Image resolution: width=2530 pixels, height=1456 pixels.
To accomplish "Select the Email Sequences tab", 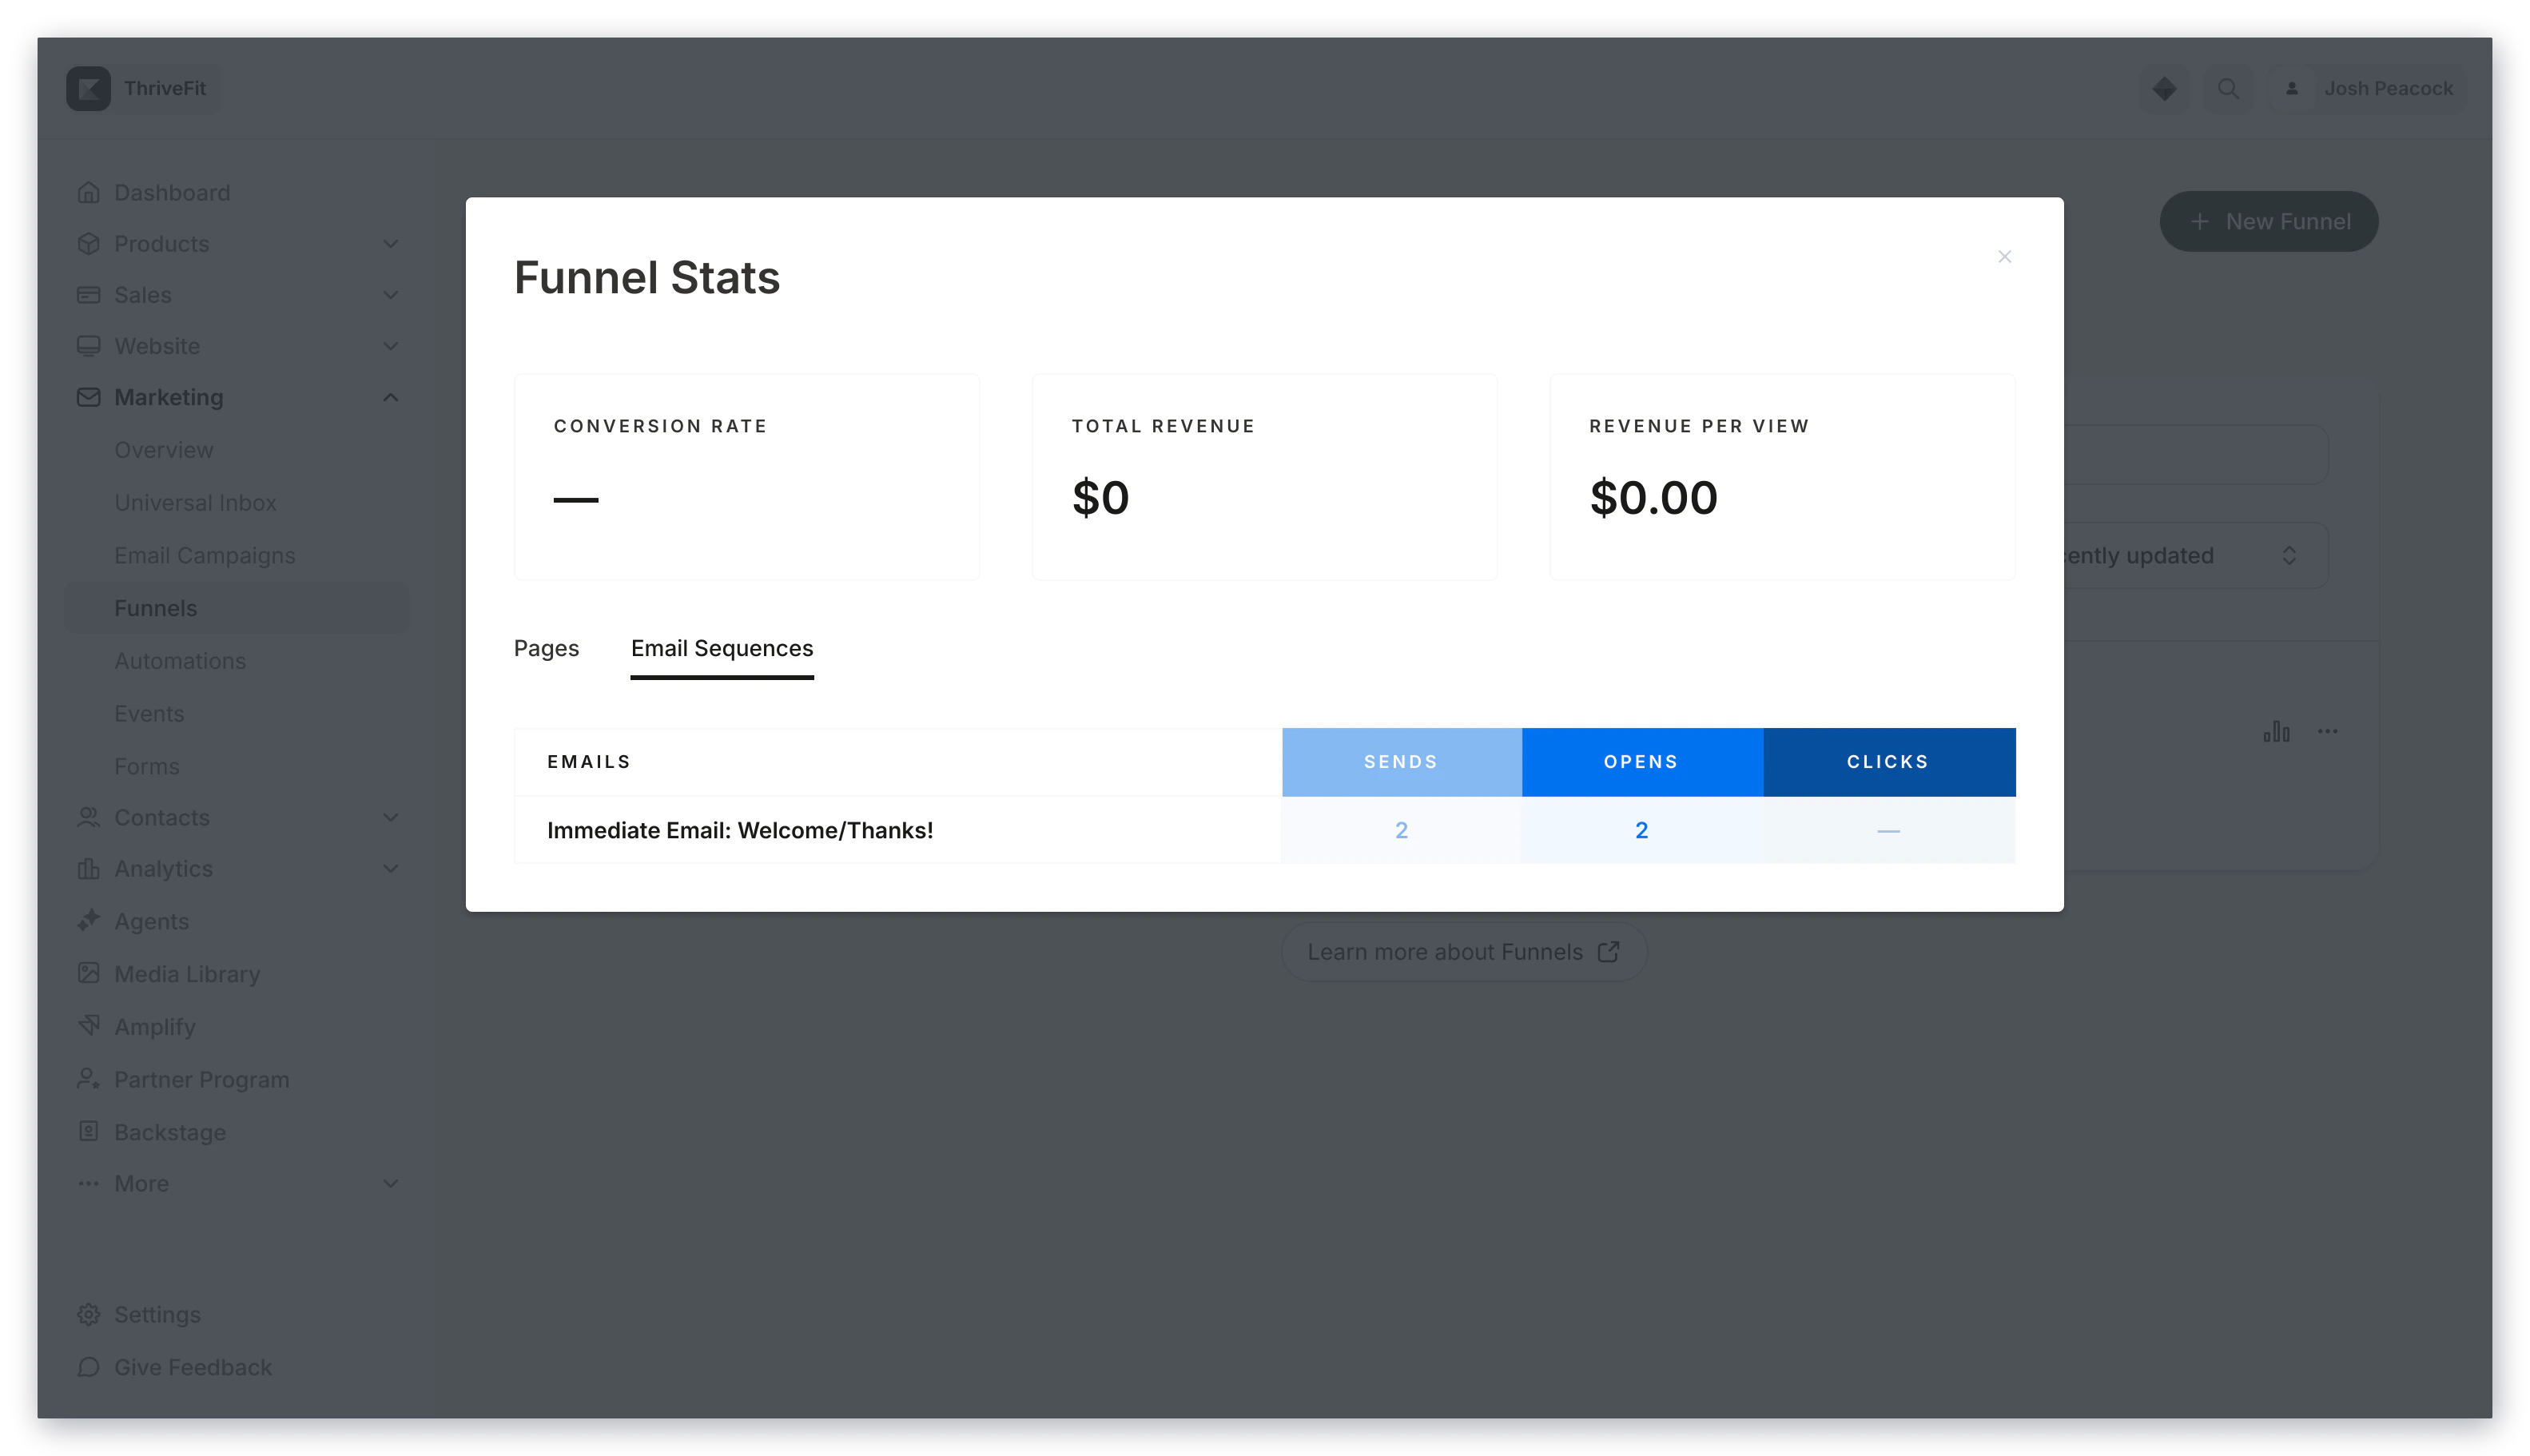I will (x=722, y=648).
